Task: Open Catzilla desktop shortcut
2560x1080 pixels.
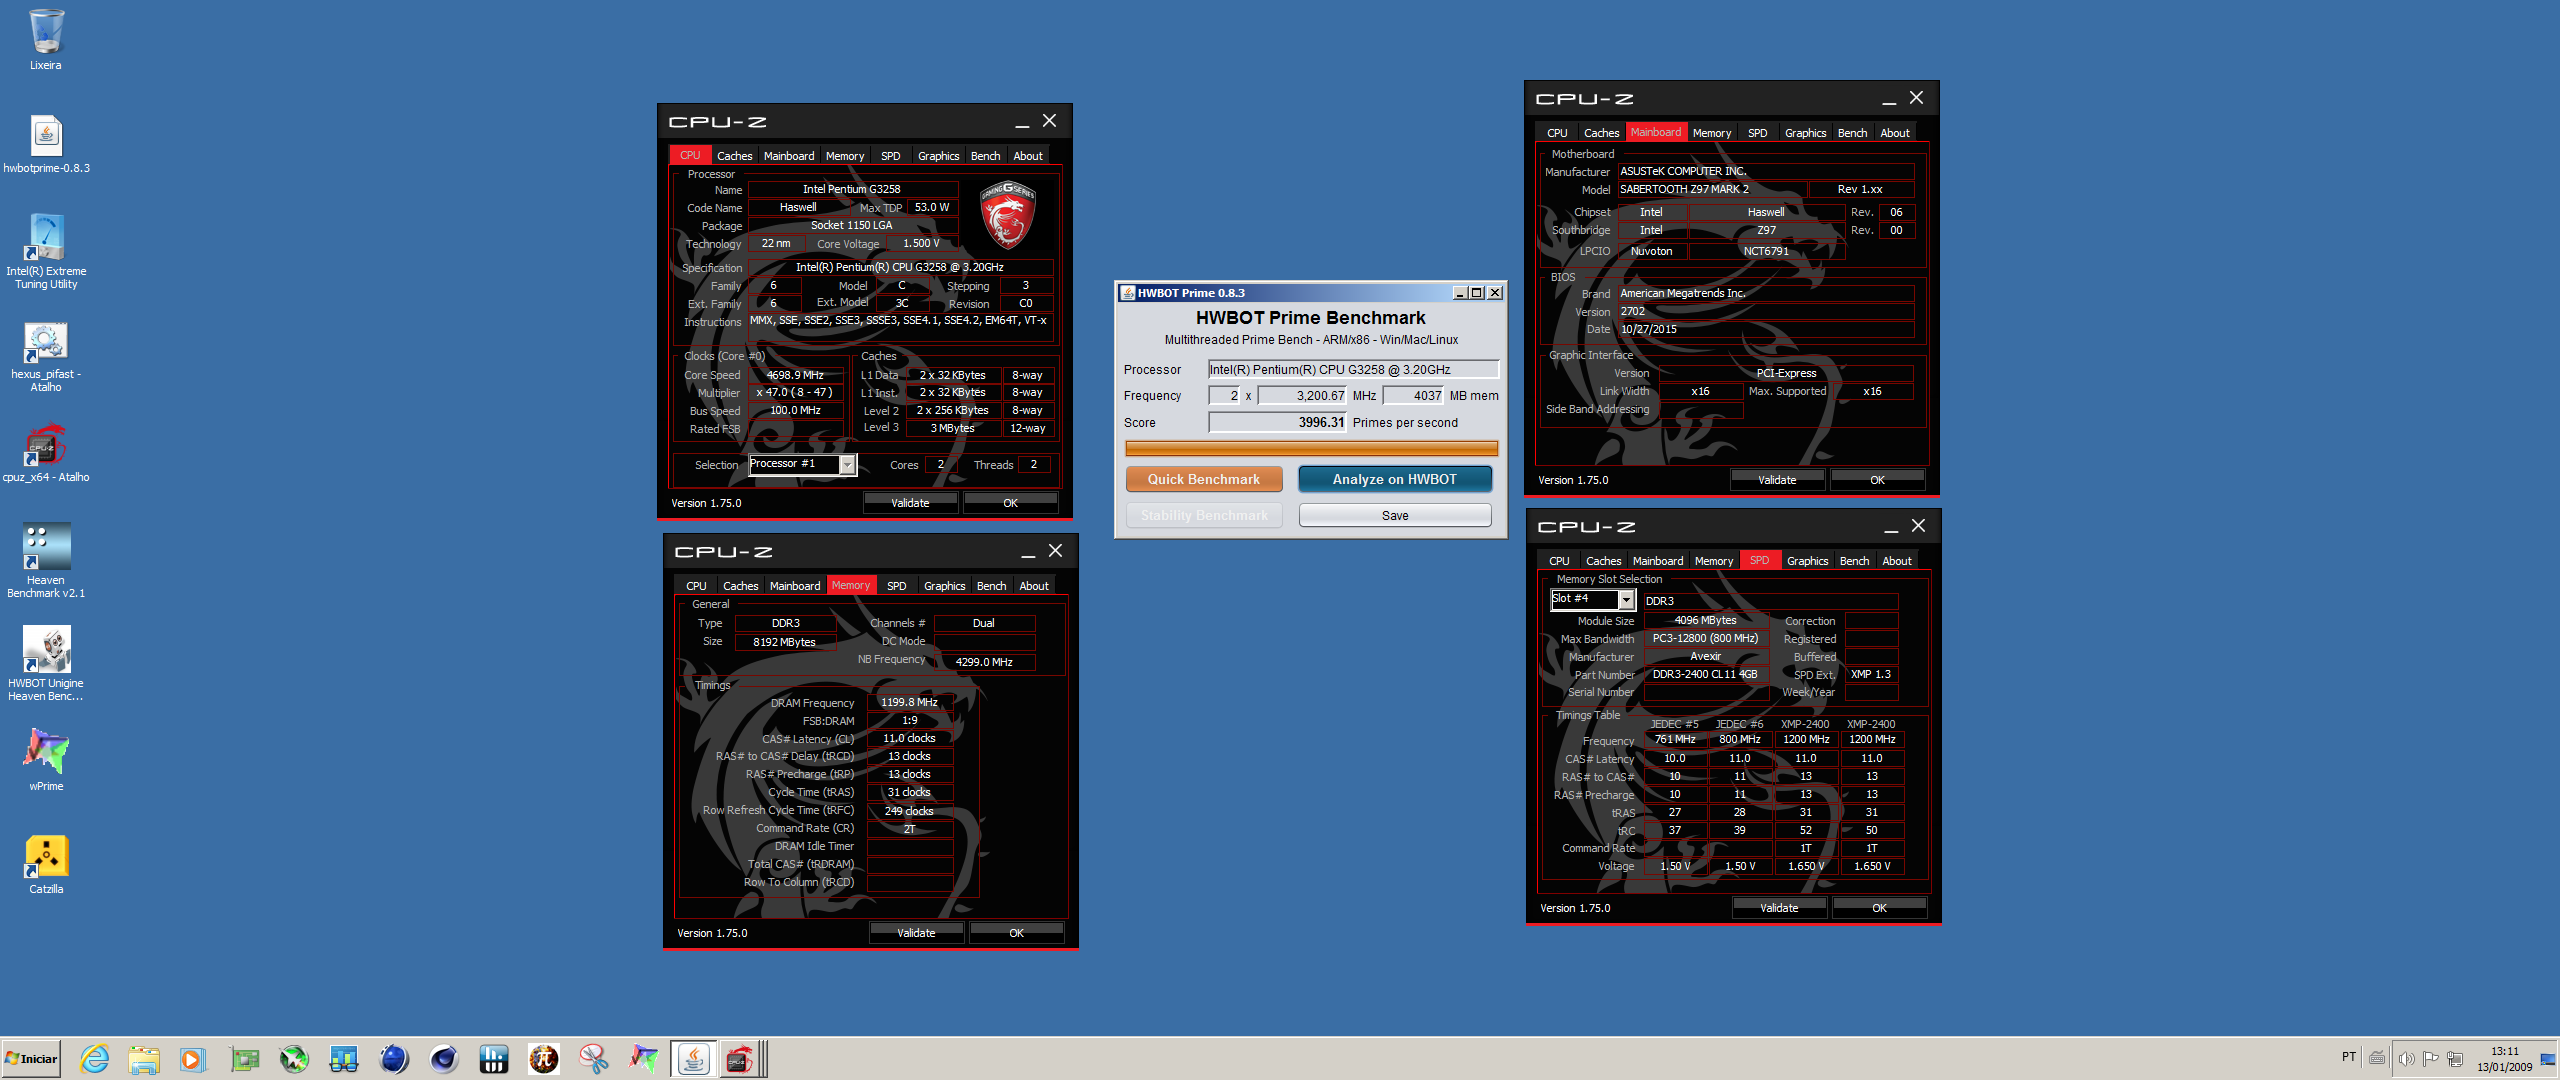Action: [x=46, y=865]
